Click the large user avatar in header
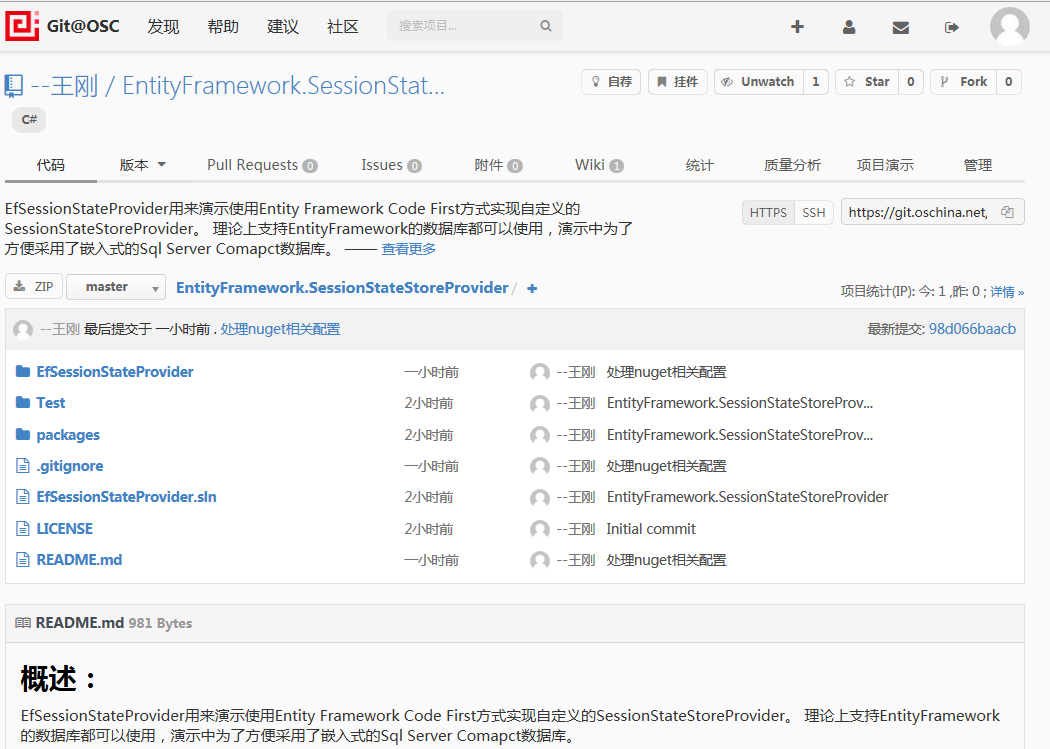This screenshot has height=749, width=1050. click(x=1009, y=26)
